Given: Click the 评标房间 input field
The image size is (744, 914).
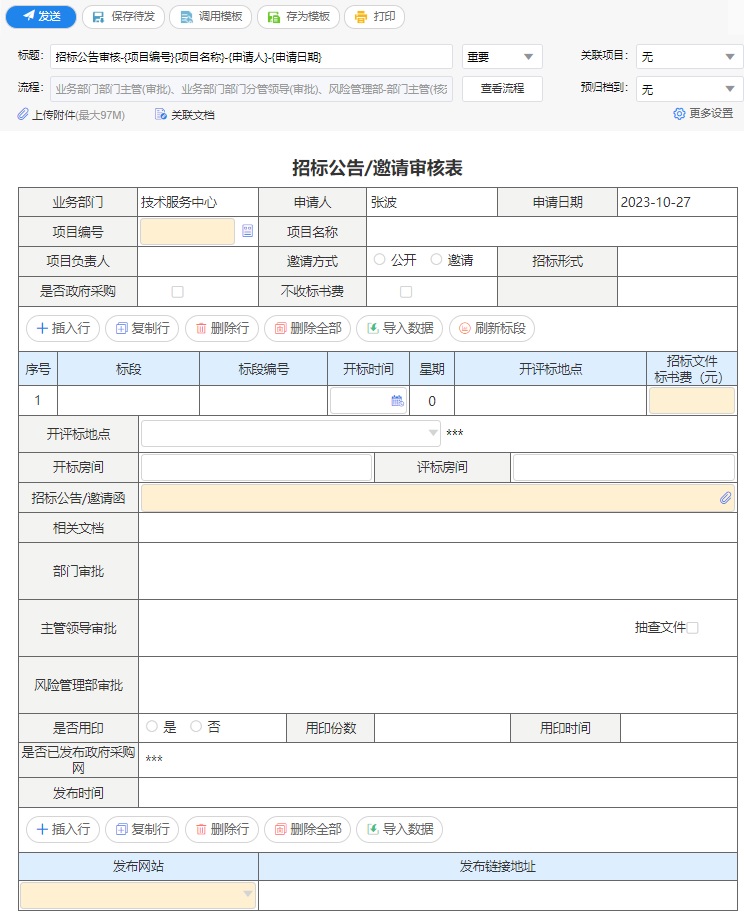Looking at the screenshot, I should [x=623, y=467].
